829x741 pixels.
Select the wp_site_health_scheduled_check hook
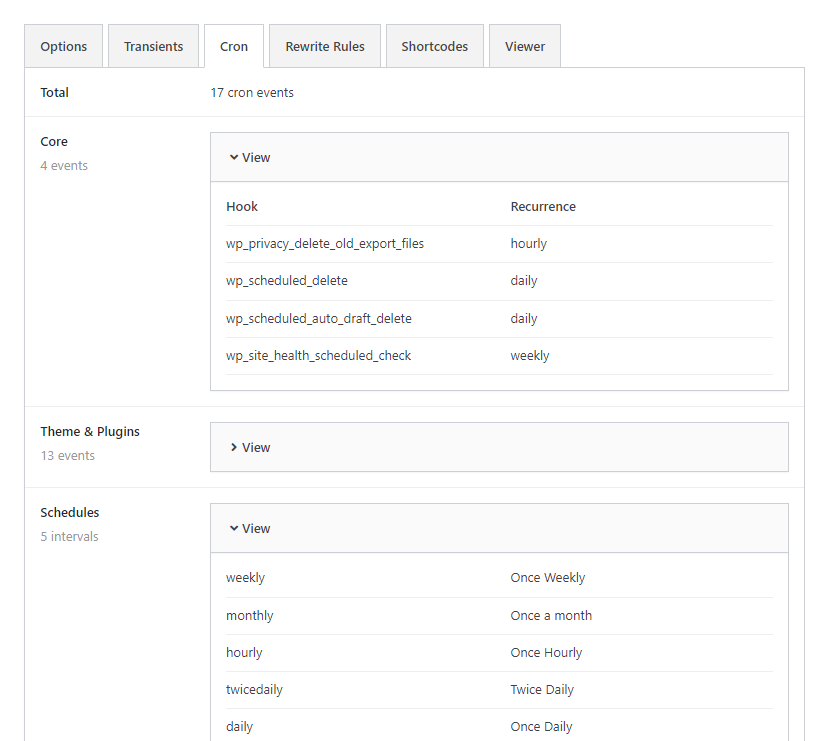(x=319, y=356)
